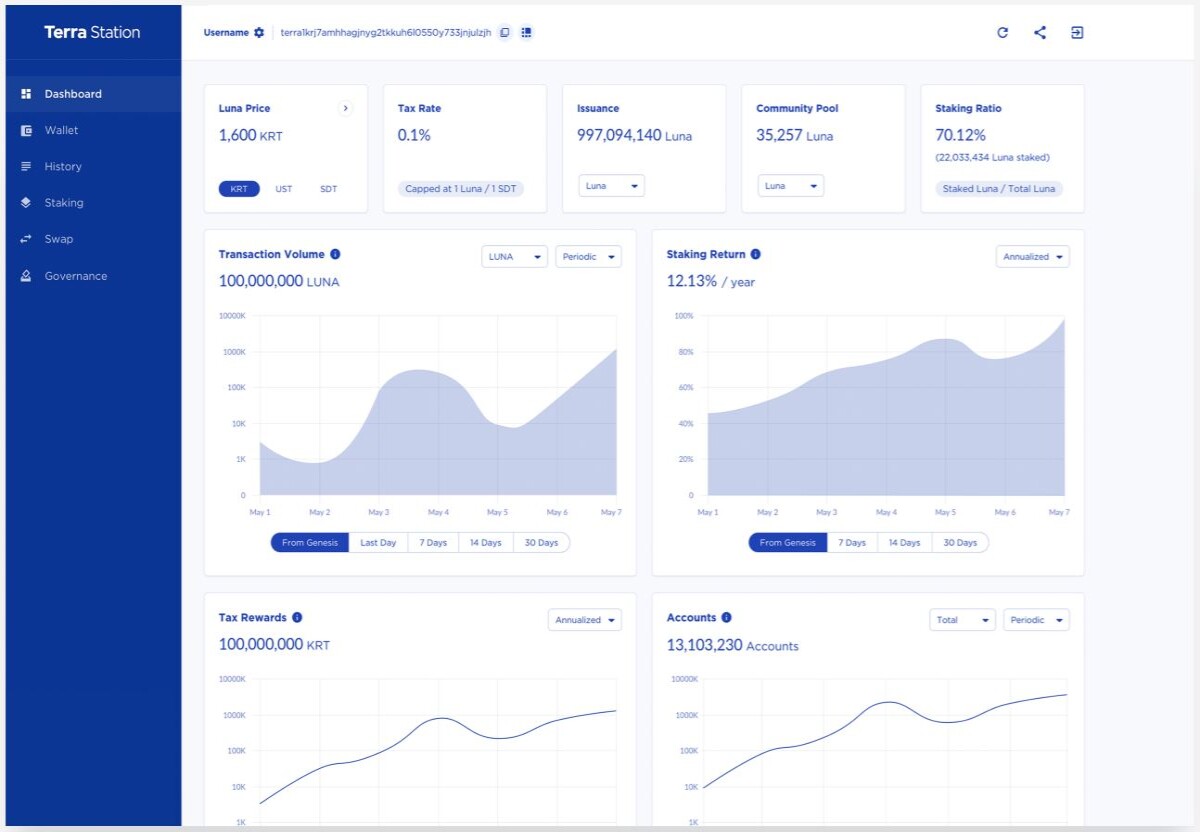Click History list icon in sidebar
This screenshot has height=832, width=1200.
(x=27, y=166)
